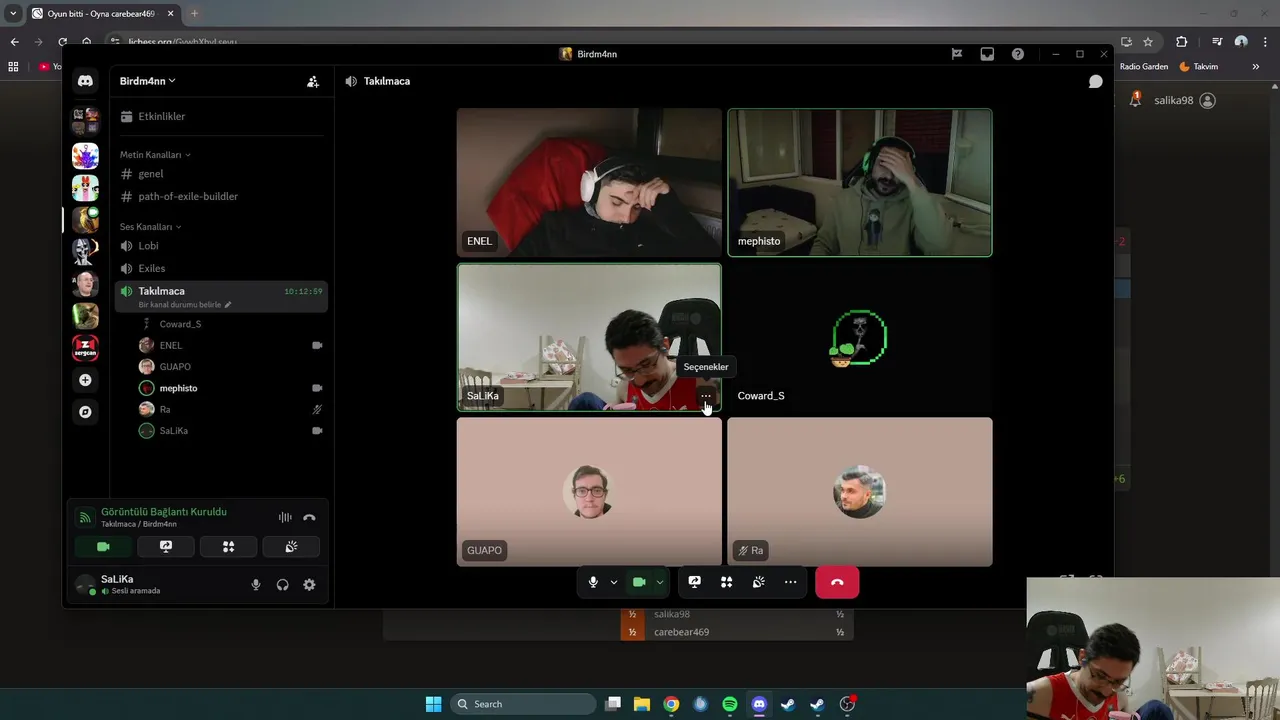Viewport: 1280px width, 720px height.
Task: Select the Takılmaca voice channel
Action: [x=221, y=296]
